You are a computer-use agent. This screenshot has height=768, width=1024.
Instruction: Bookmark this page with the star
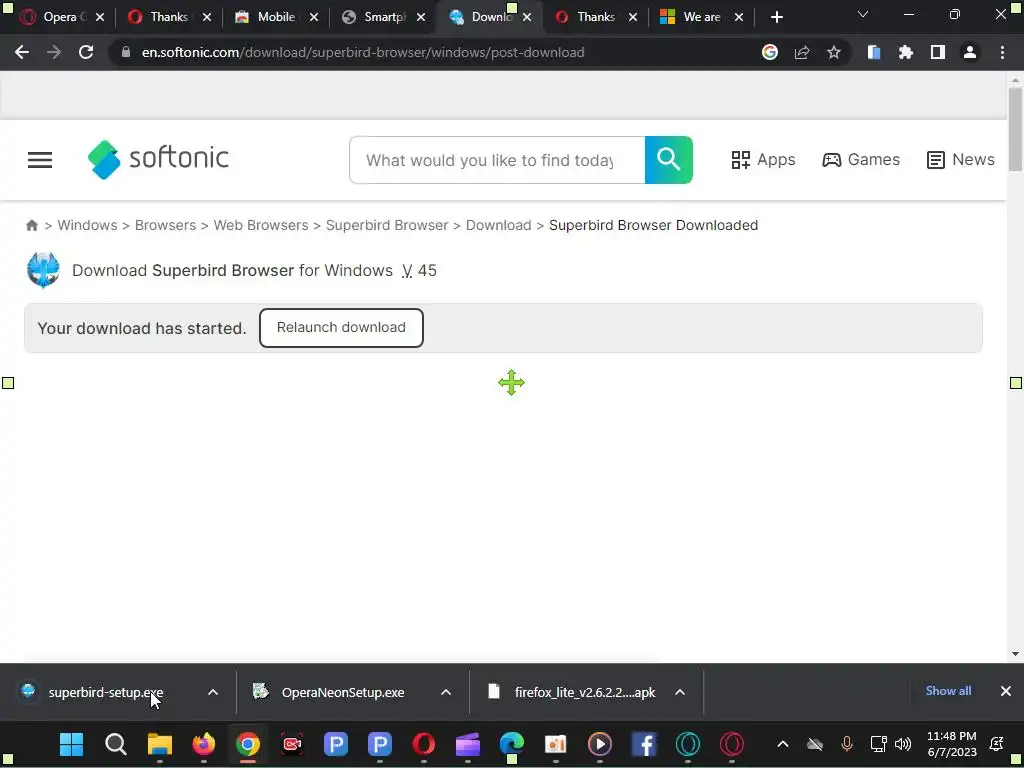click(x=834, y=52)
